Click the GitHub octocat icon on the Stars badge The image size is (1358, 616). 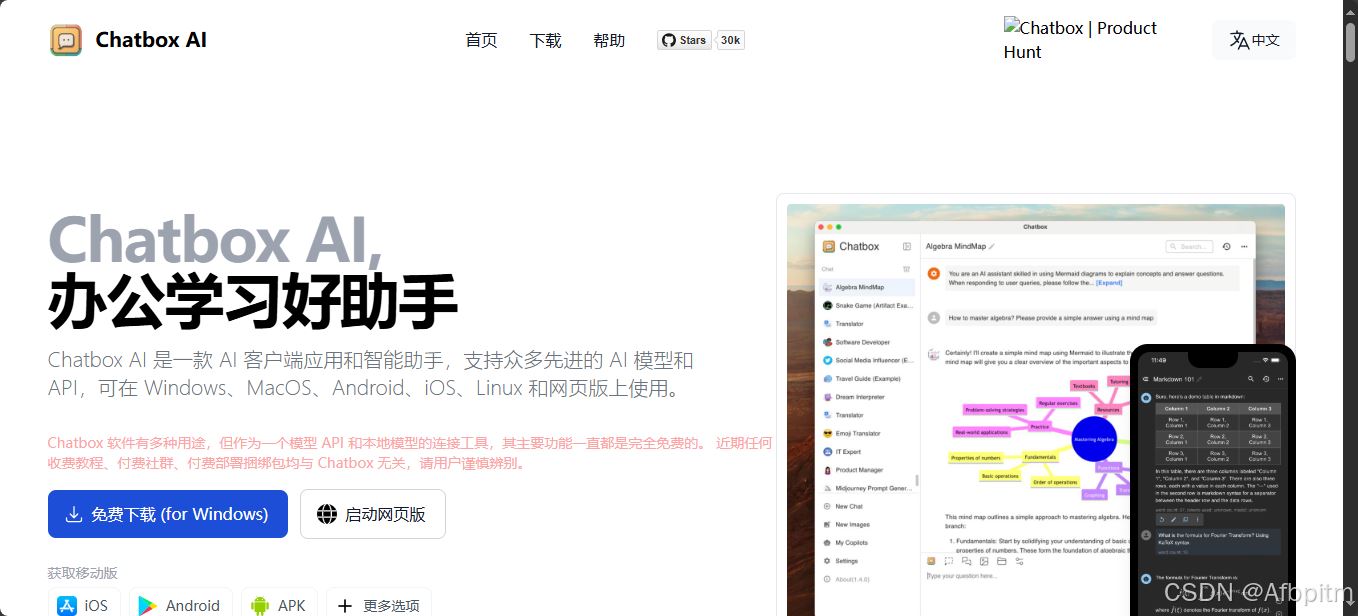[x=668, y=40]
